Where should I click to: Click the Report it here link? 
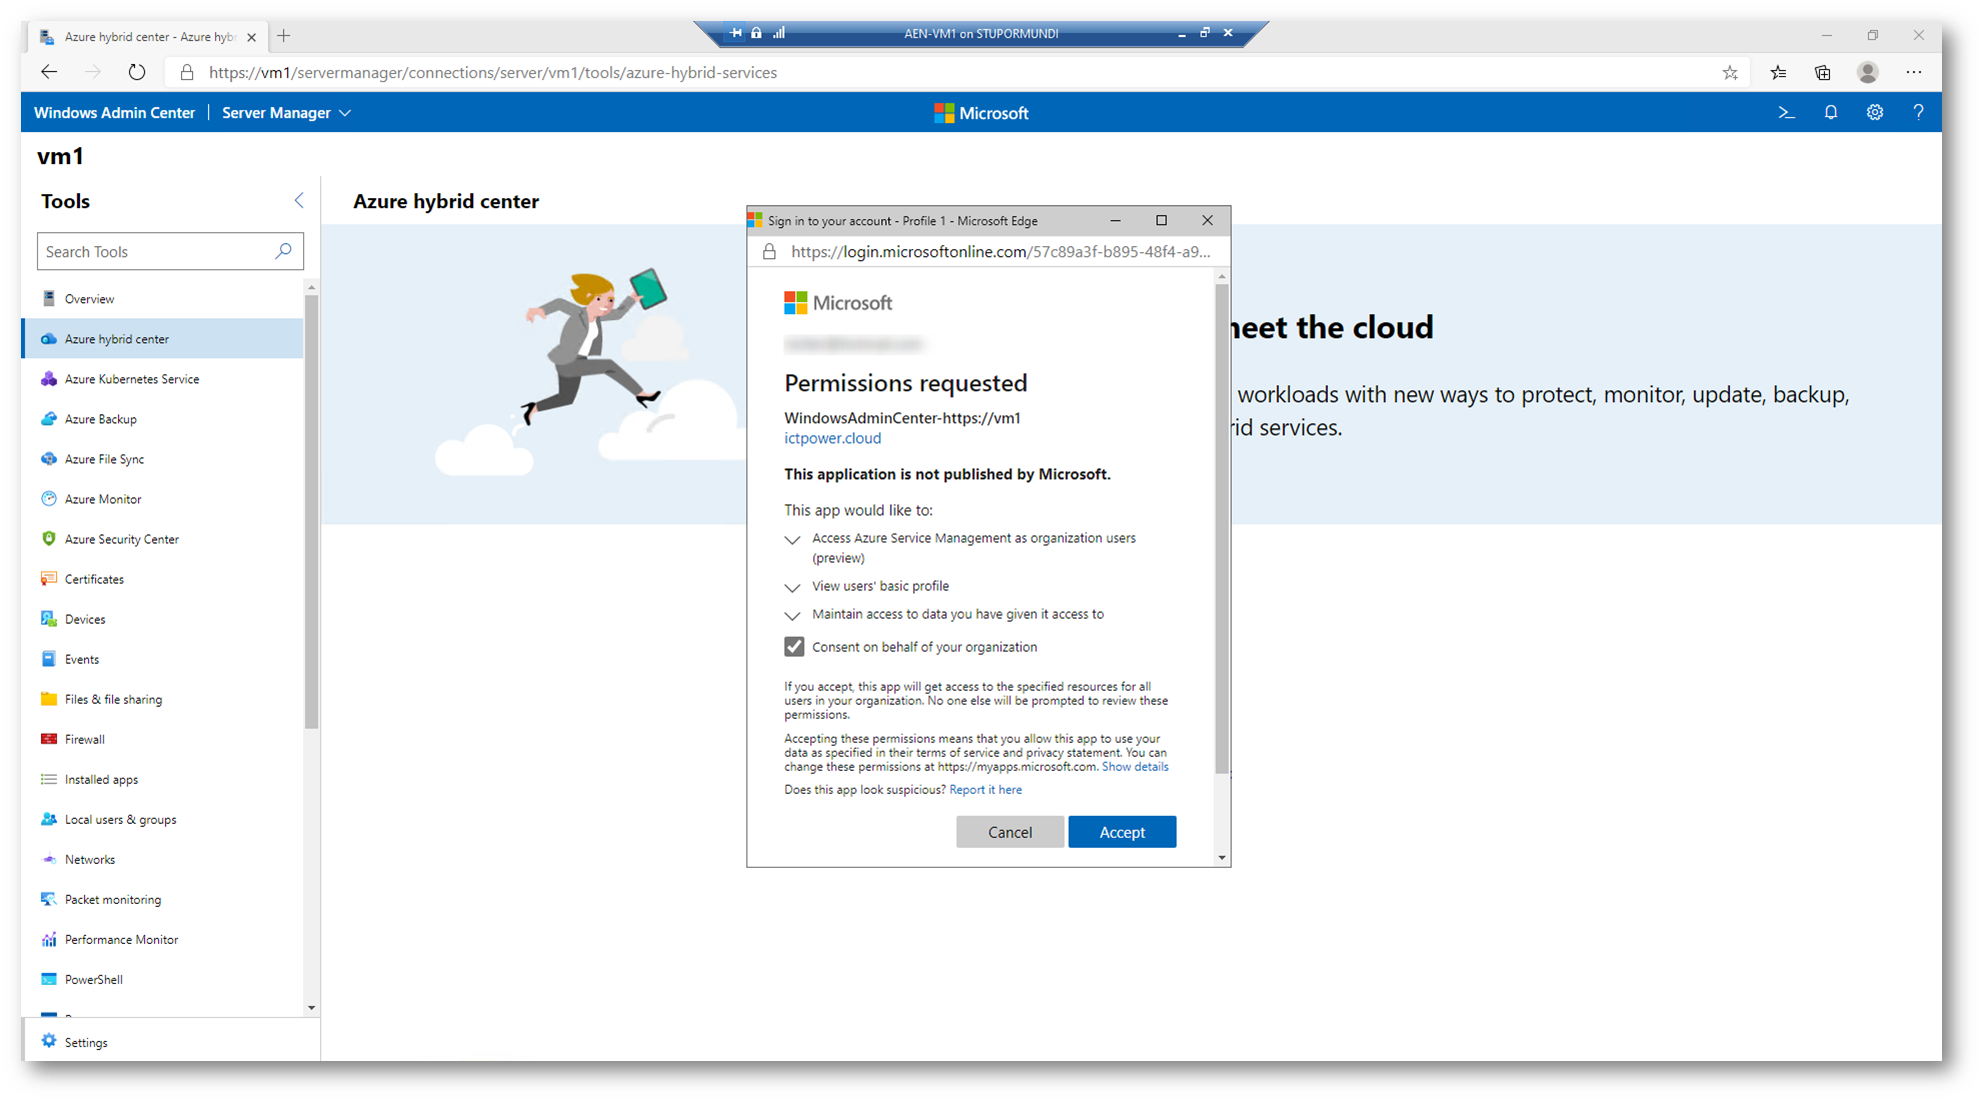tap(985, 790)
